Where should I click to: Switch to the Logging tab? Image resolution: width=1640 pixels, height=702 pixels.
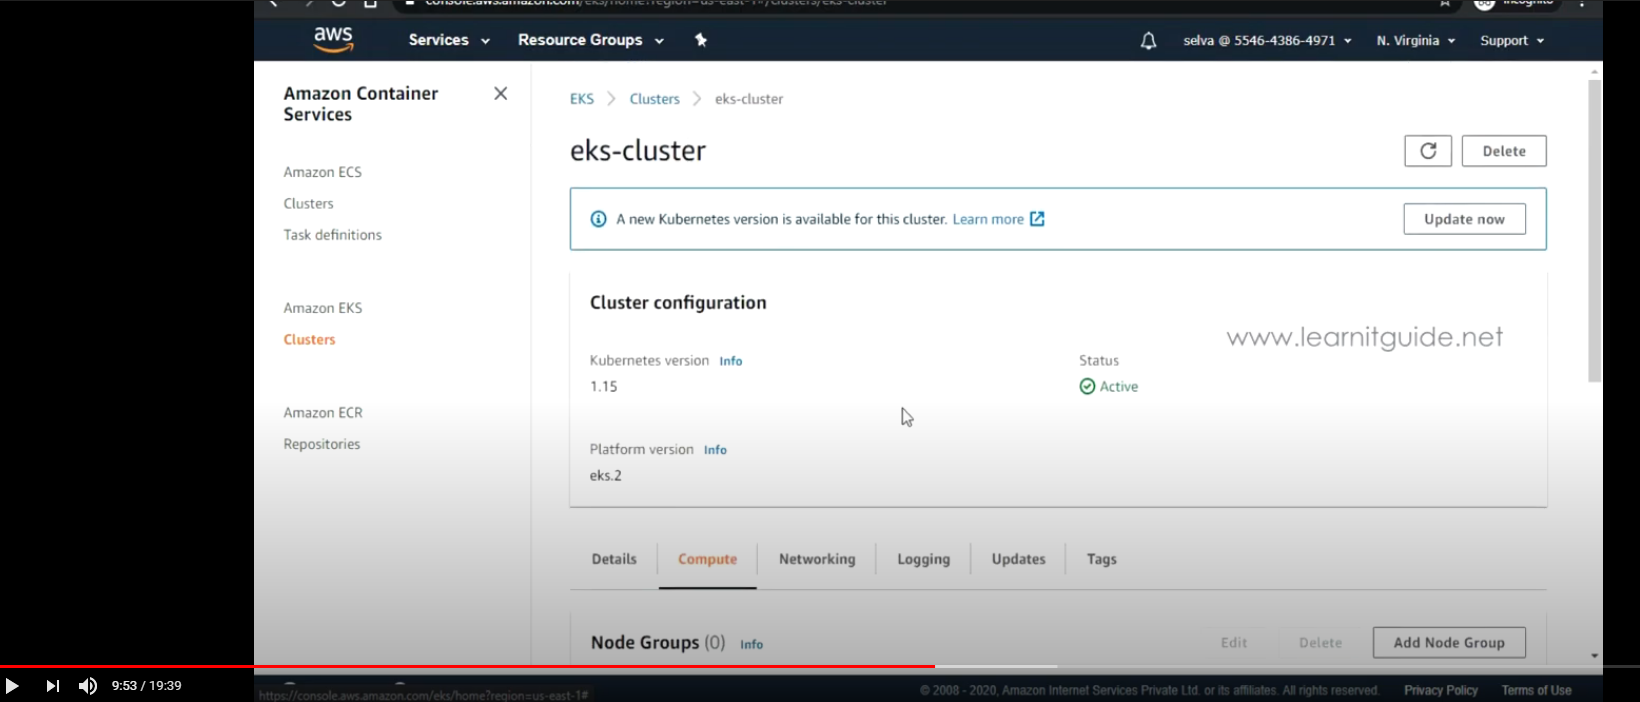click(923, 559)
